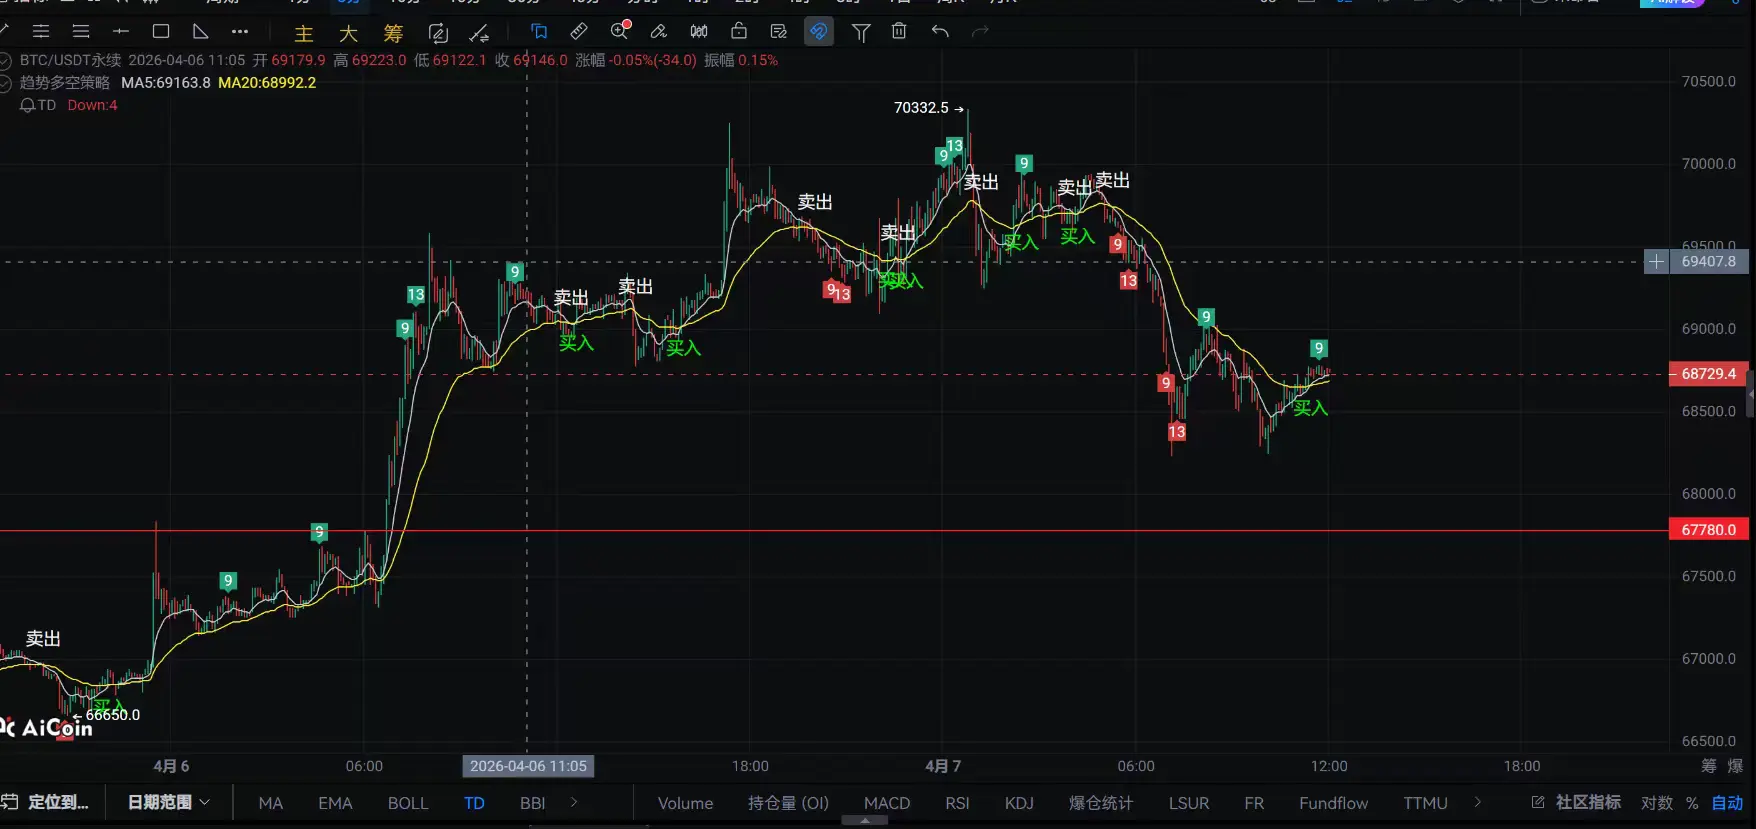Click the candlestick style icon
Image resolution: width=1756 pixels, height=829 pixels.
(x=699, y=32)
